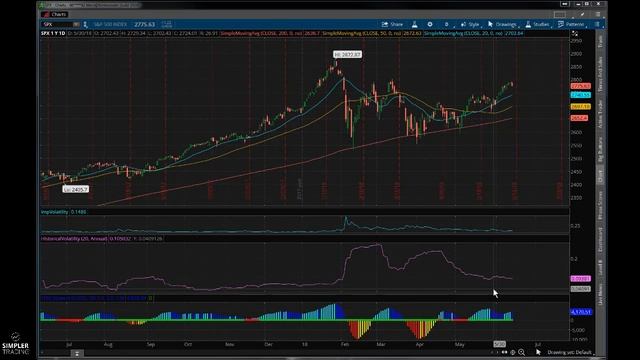Click the SimpleMovingAvg 200 label

click(270, 33)
